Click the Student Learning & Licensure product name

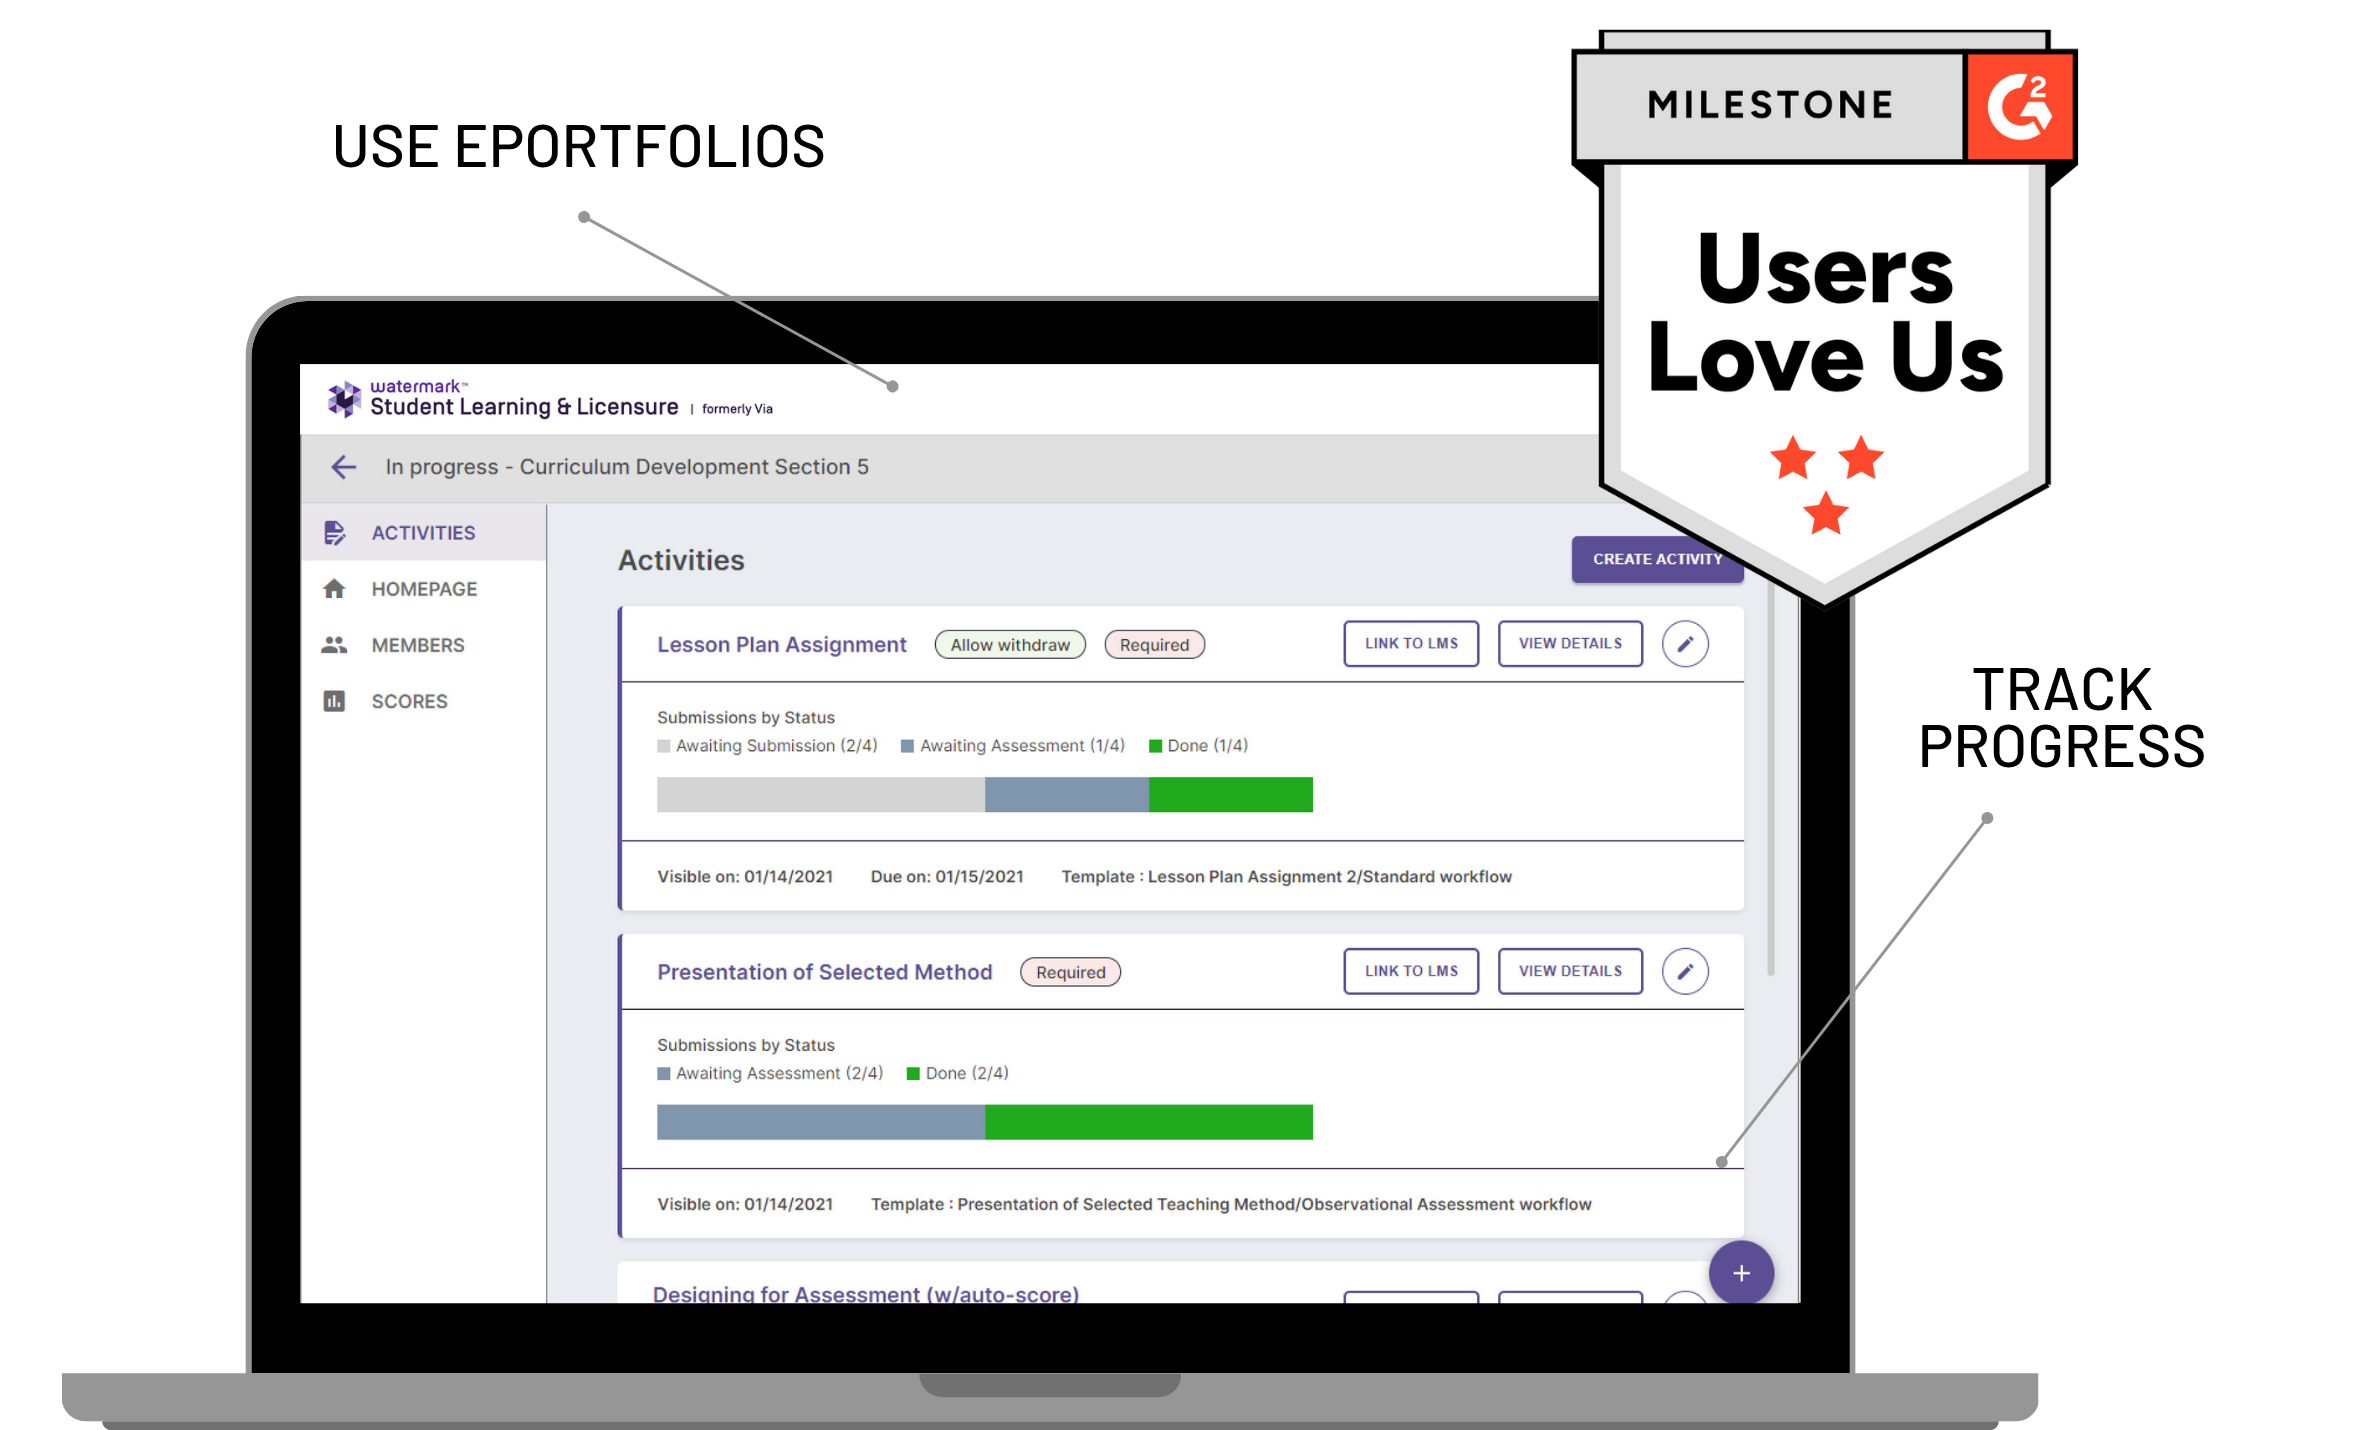click(x=524, y=407)
